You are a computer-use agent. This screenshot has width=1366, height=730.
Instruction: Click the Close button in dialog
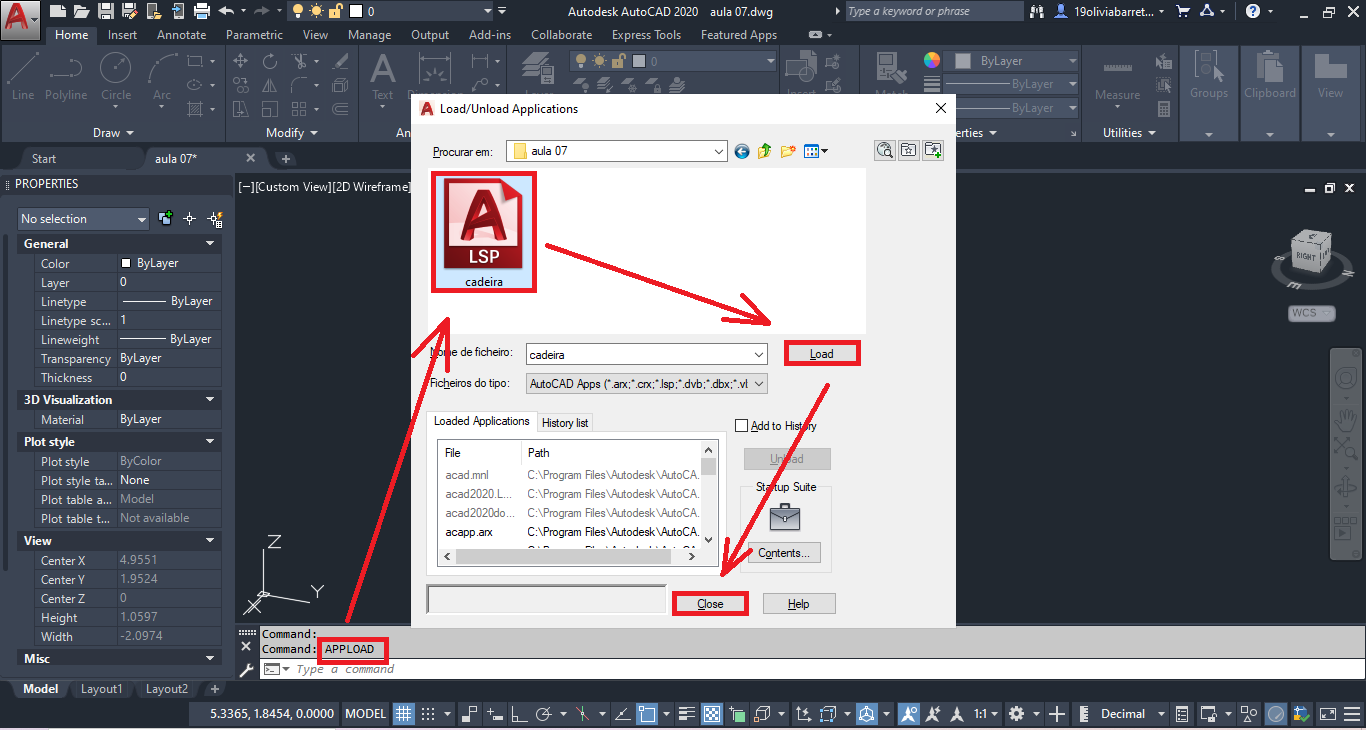710,604
